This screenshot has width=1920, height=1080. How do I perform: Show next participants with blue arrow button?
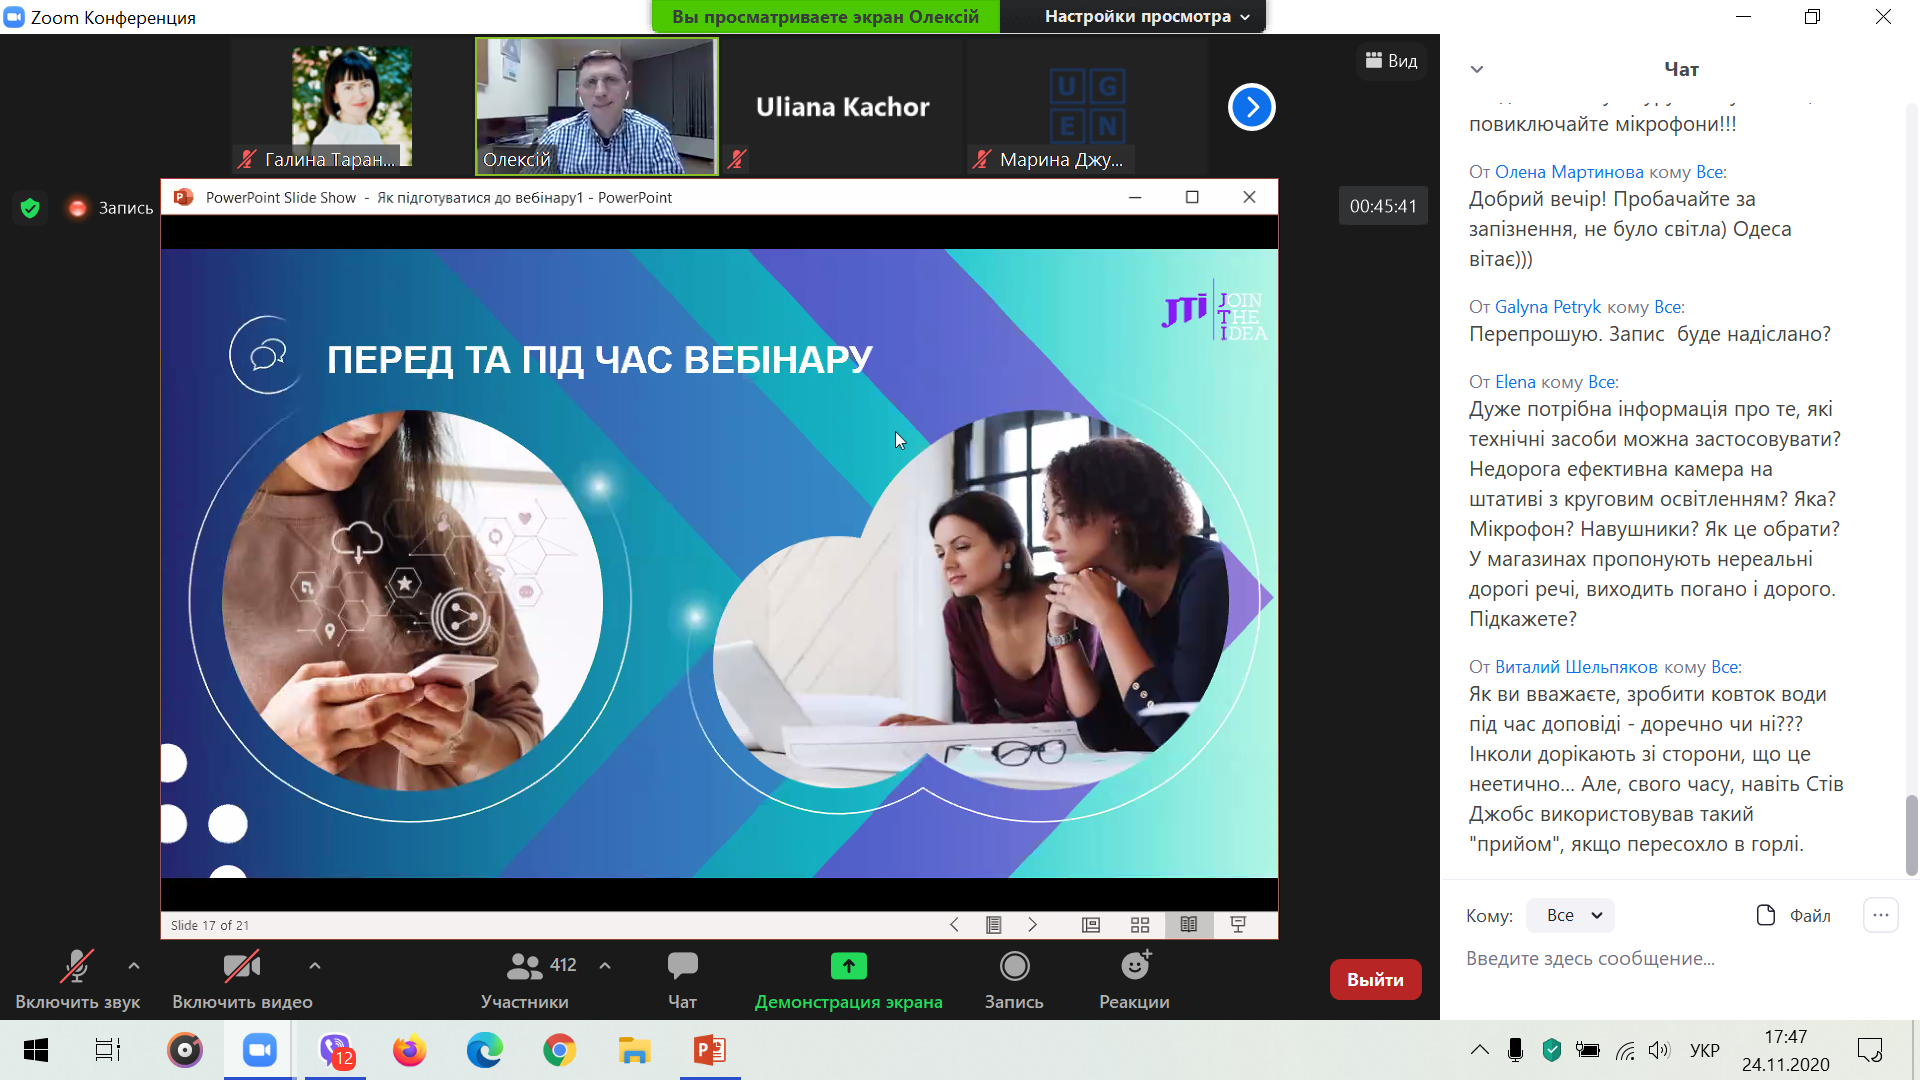click(x=1251, y=107)
